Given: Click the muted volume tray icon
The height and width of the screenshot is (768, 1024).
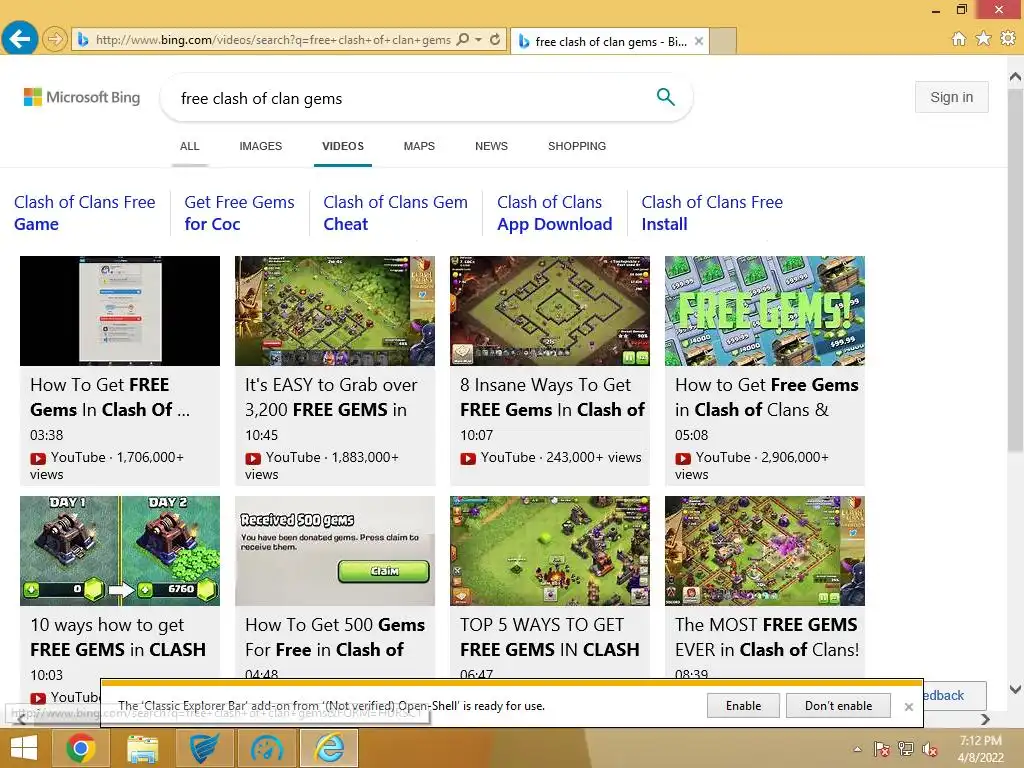Looking at the screenshot, I should [930, 749].
